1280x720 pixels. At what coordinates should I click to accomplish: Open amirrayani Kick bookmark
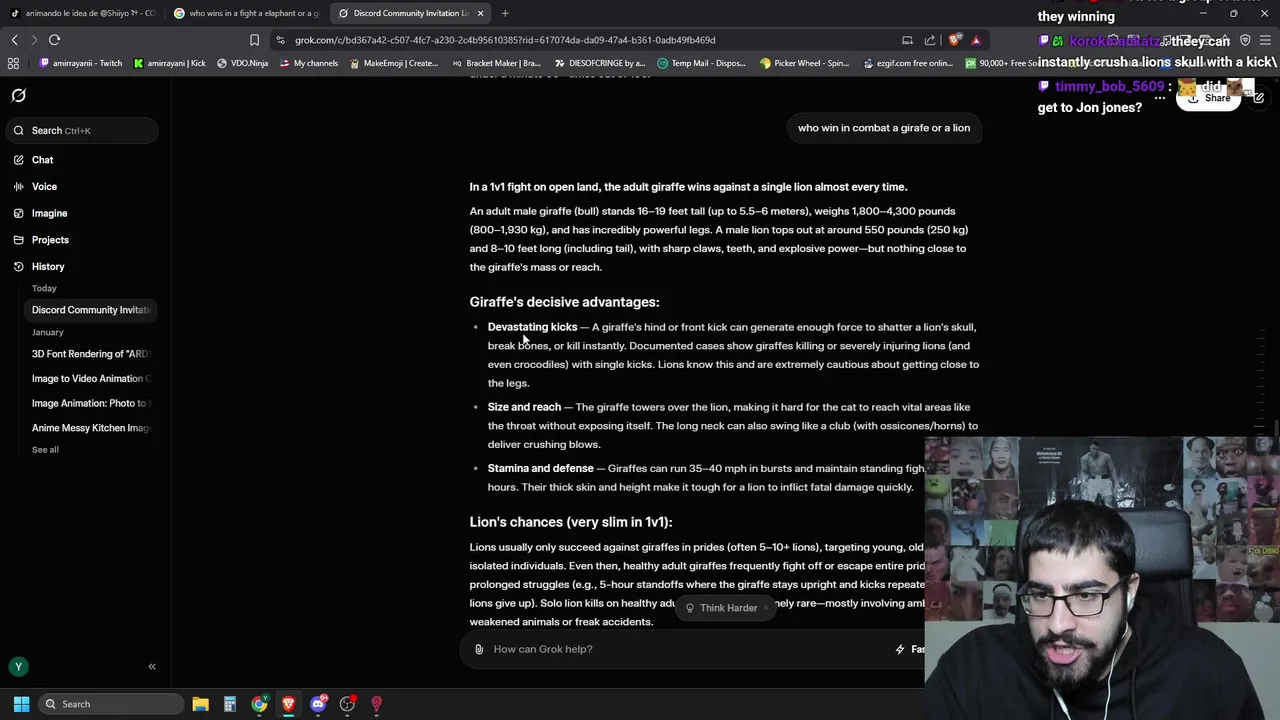click(x=169, y=63)
